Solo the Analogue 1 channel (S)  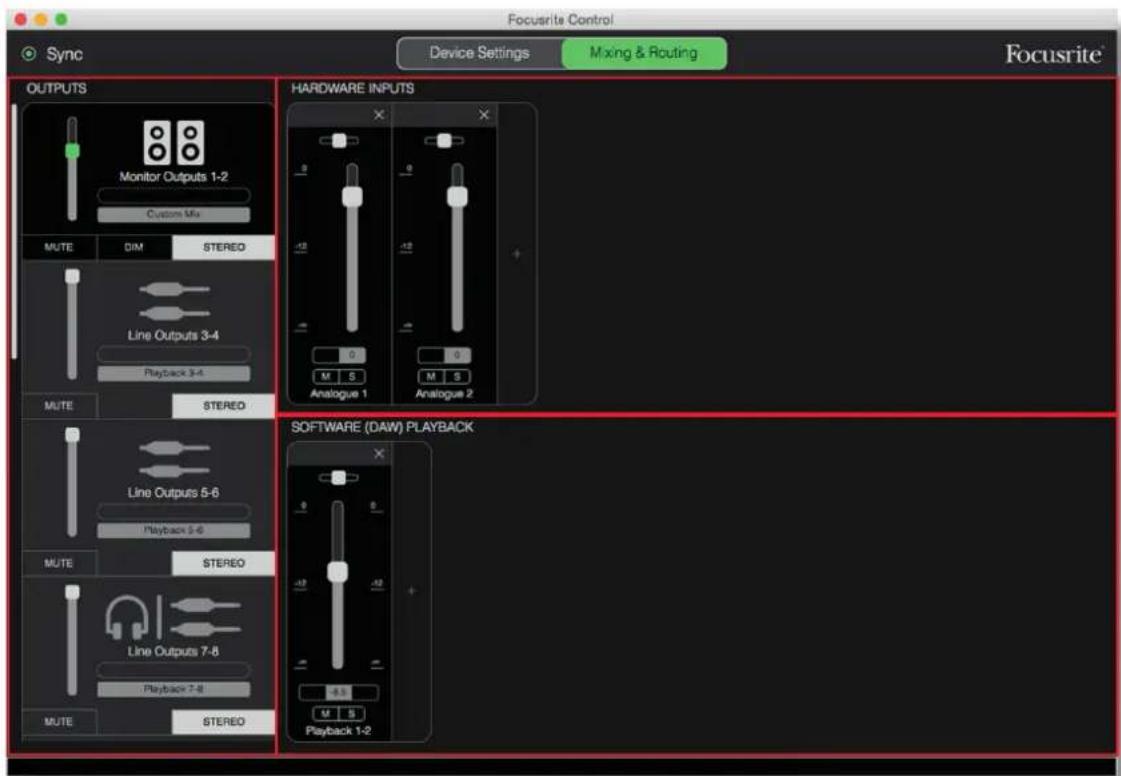pos(352,376)
